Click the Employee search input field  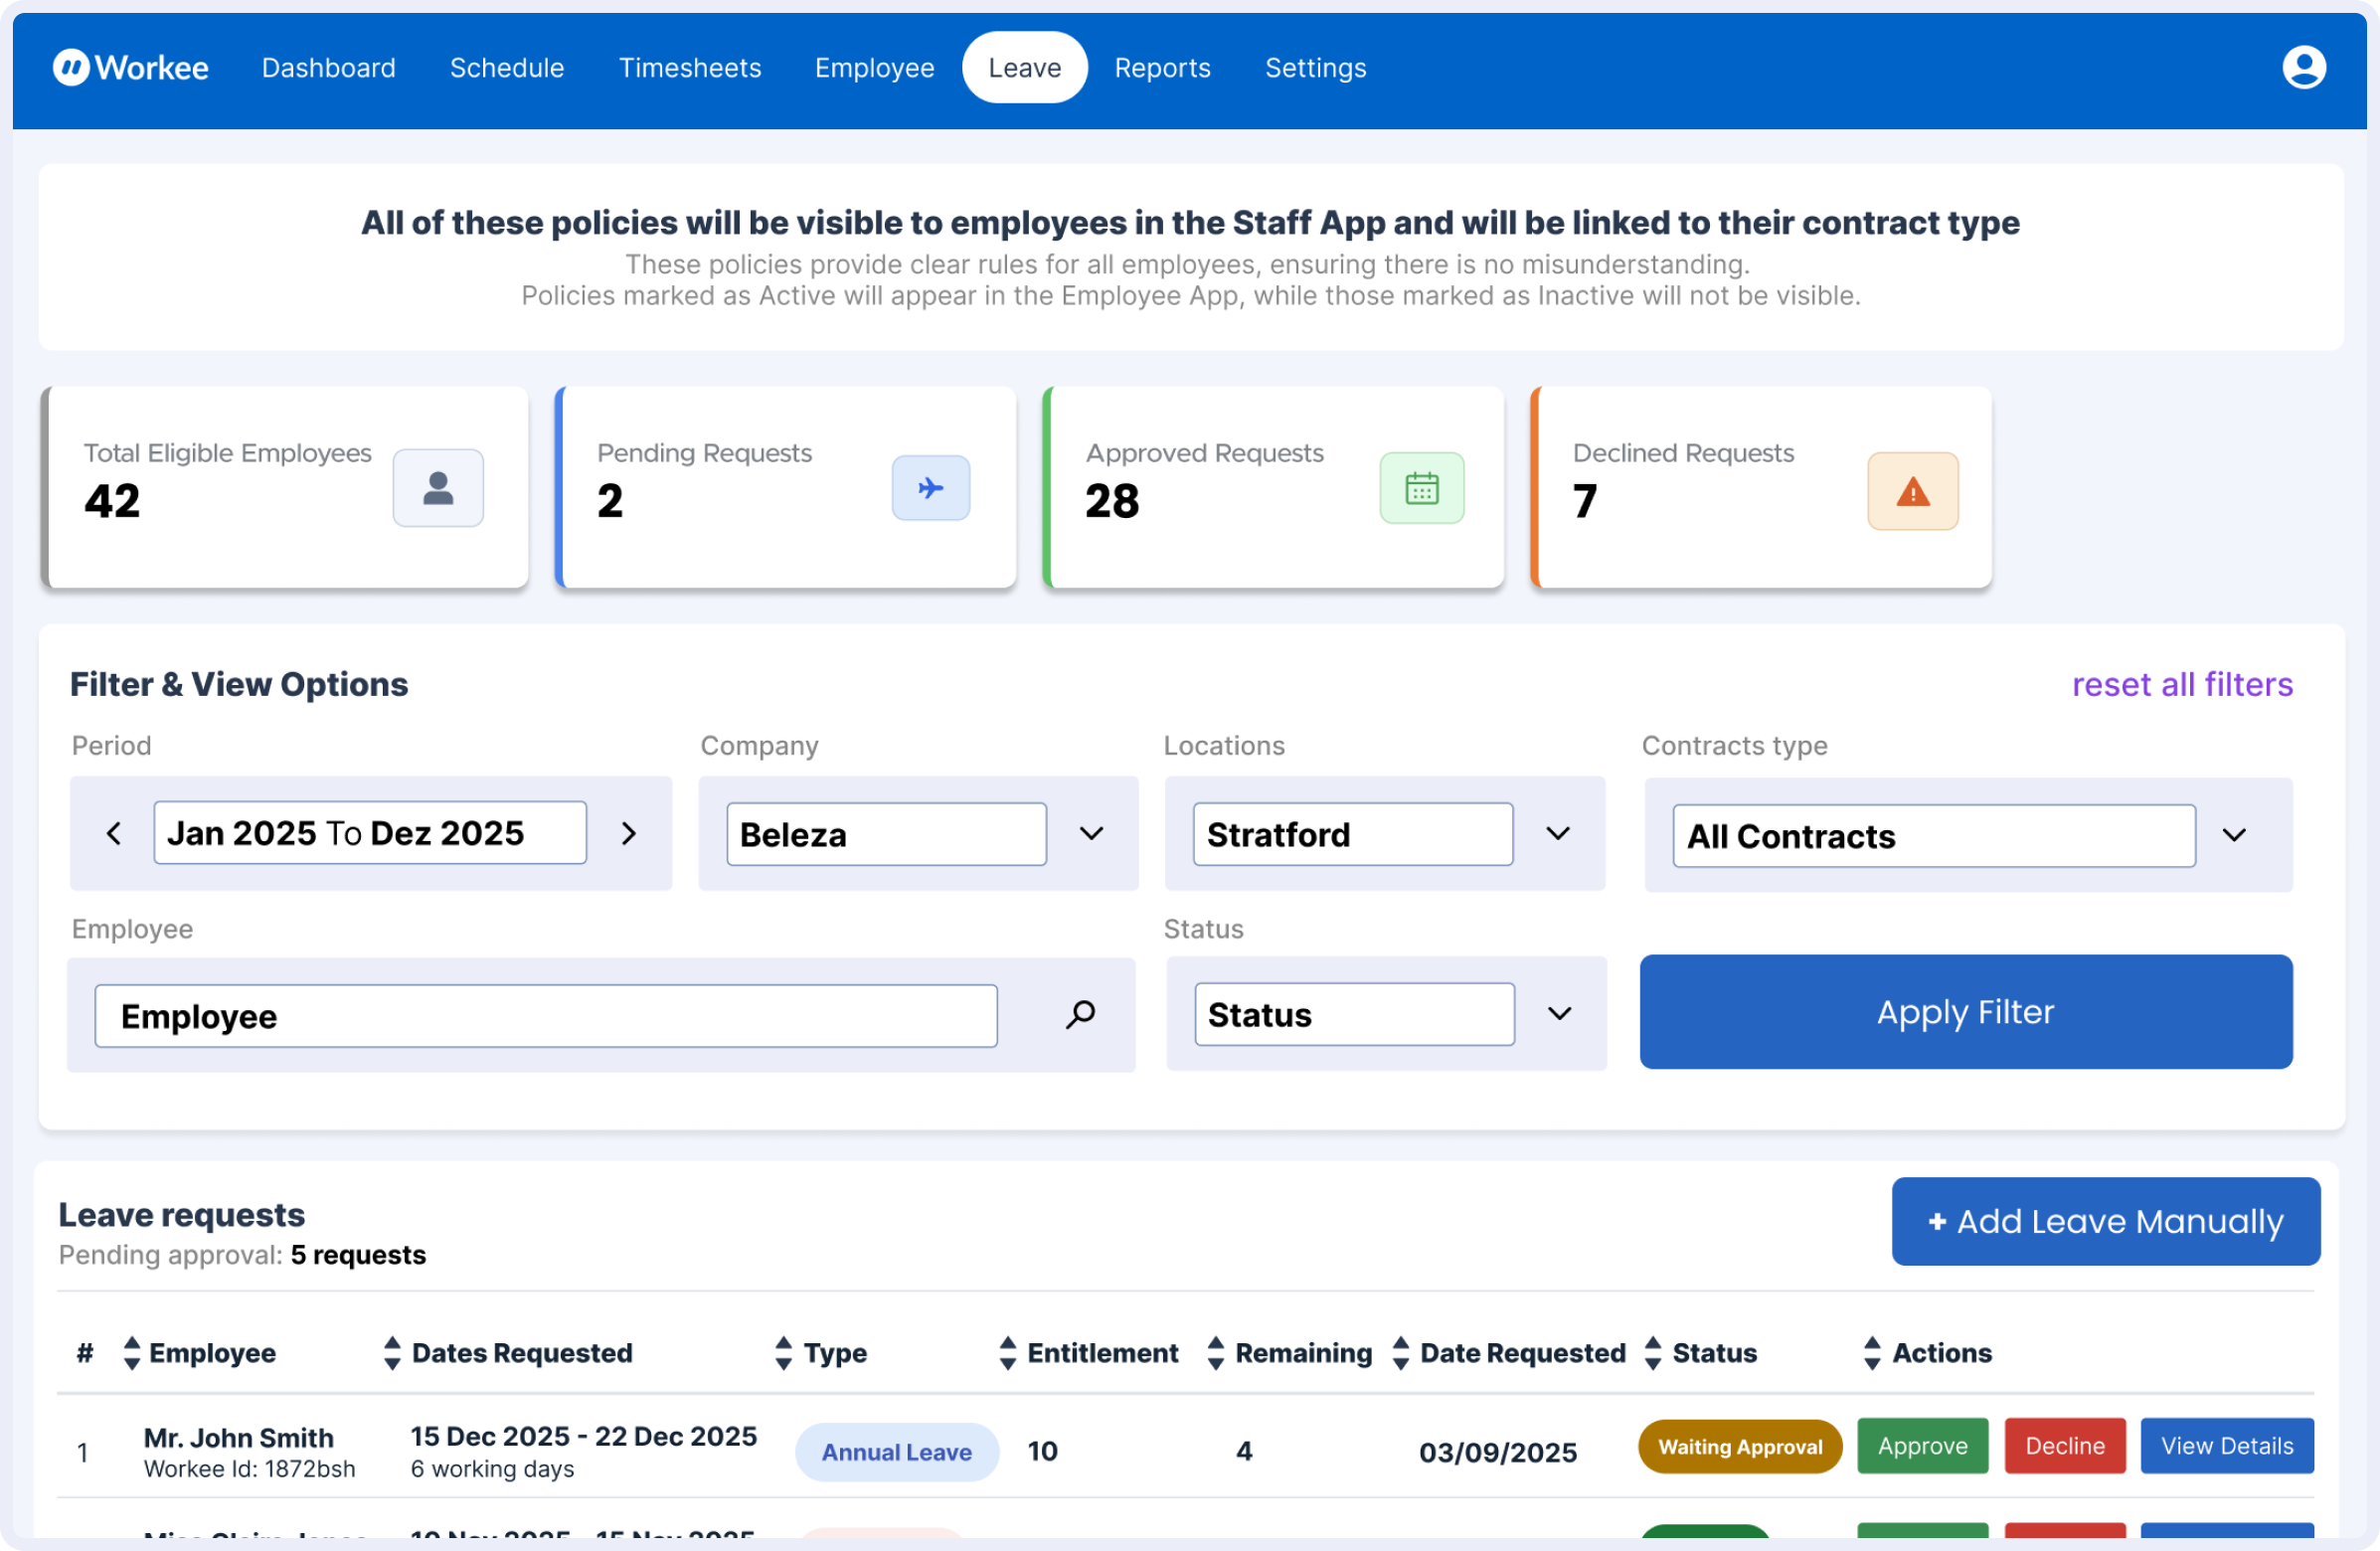coord(546,1016)
